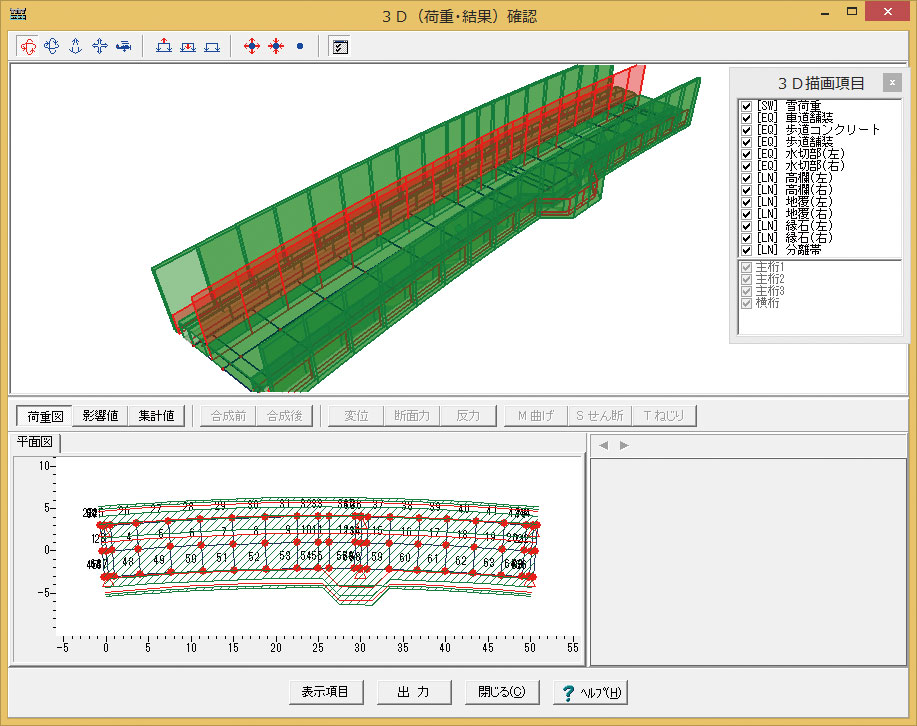Click the 断面力 button
The image size is (917, 726).
coord(412,416)
